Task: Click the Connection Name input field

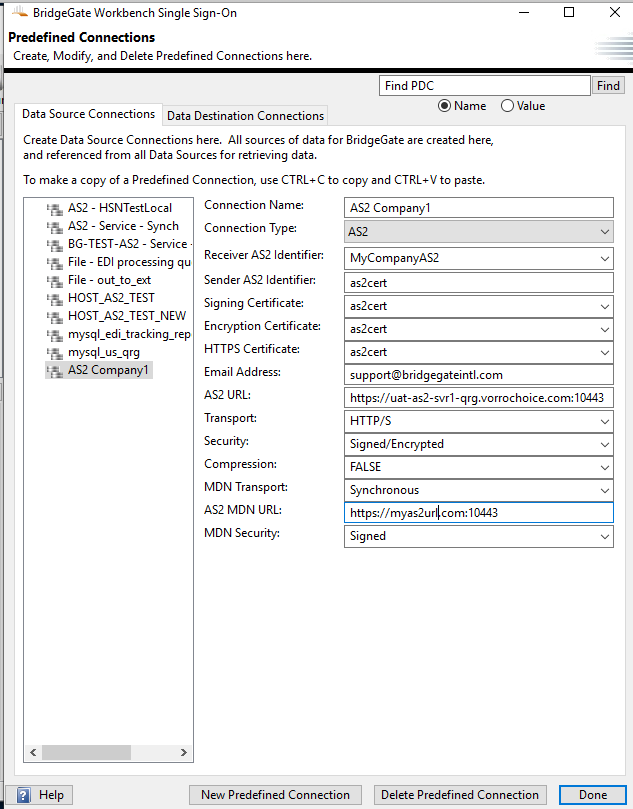Action: tap(479, 208)
